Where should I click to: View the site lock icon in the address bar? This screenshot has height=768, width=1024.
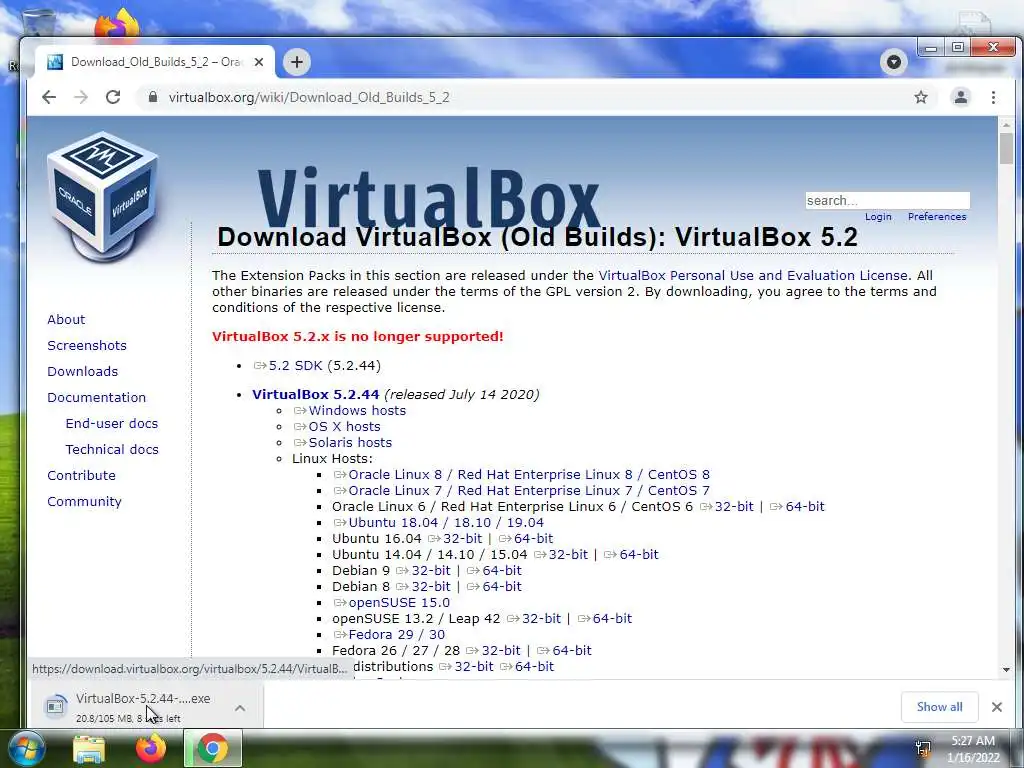(x=153, y=97)
